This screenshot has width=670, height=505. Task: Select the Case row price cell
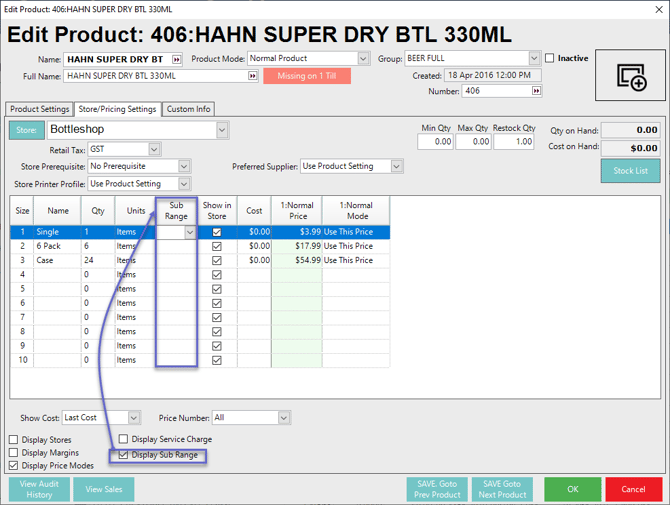297,260
